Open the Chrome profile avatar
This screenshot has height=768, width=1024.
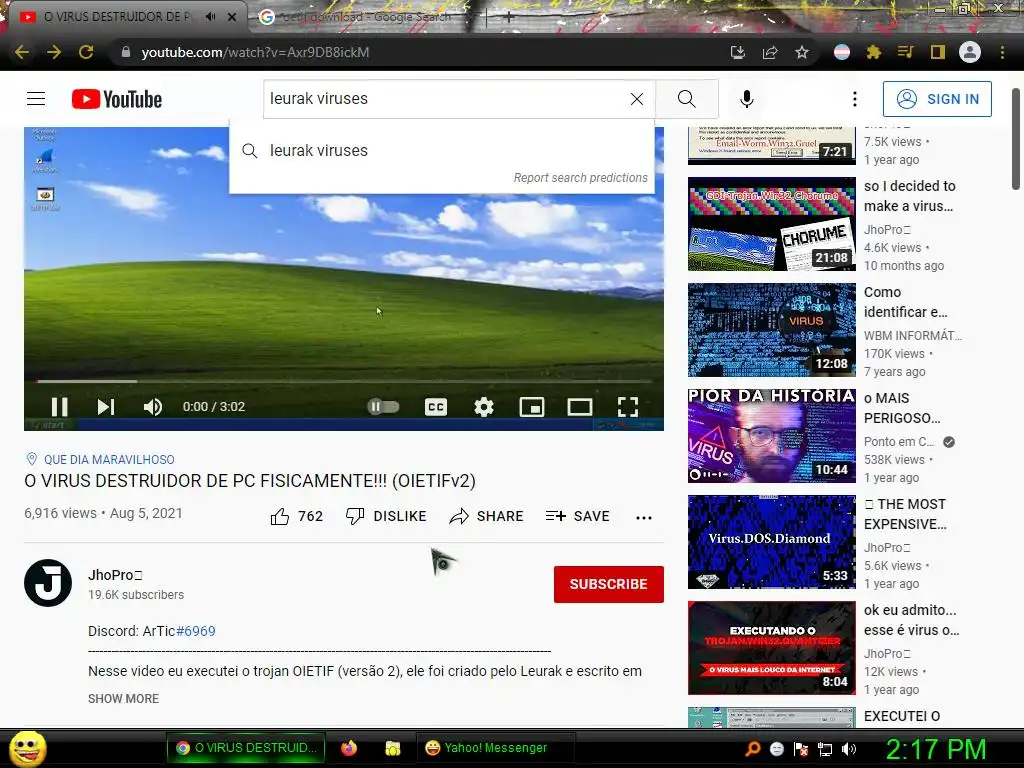tap(970, 52)
